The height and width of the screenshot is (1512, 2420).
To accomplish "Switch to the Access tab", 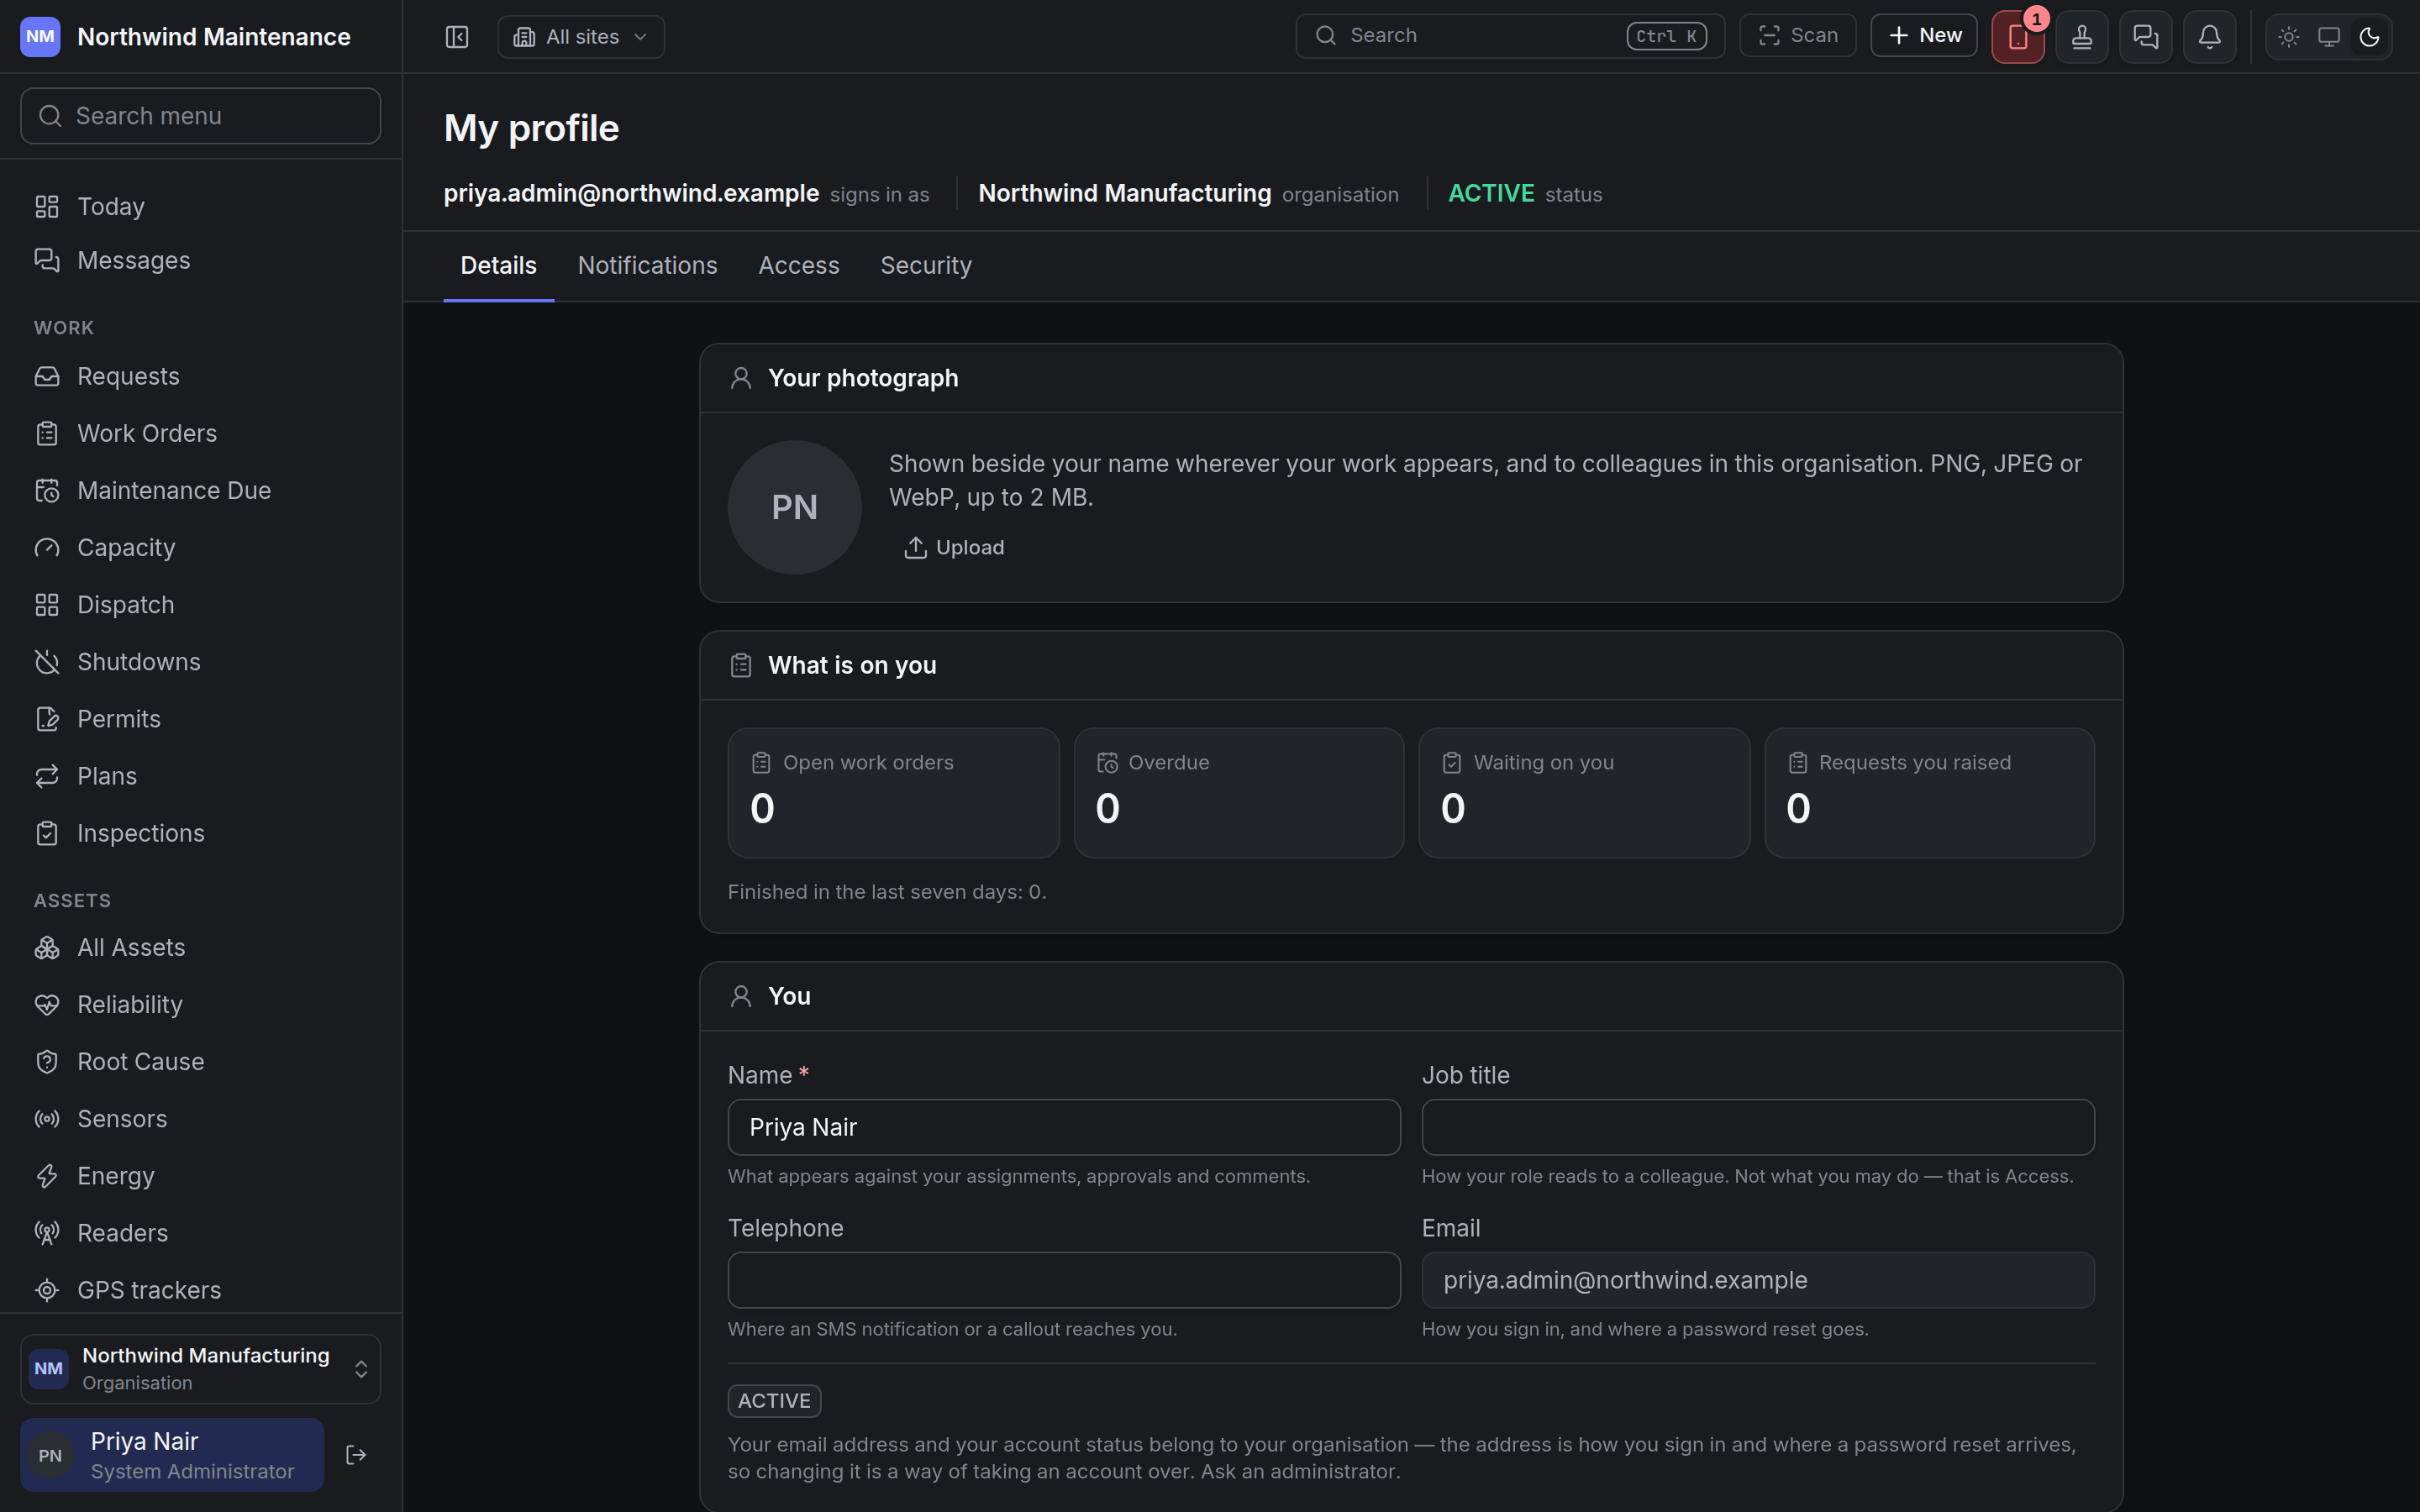I will click(x=799, y=265).
